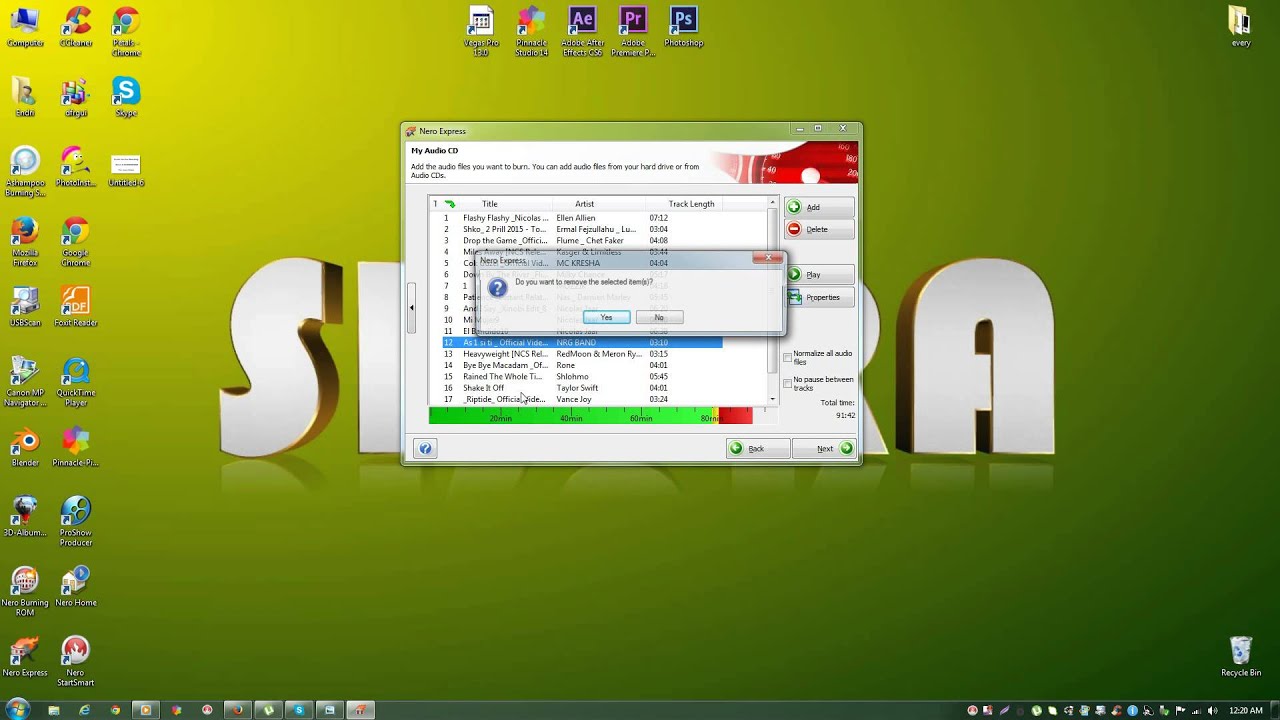This screenshot has height=720, width=1280.
Task: Click the Delete button in Nero Express
Action: click(819, 229)
